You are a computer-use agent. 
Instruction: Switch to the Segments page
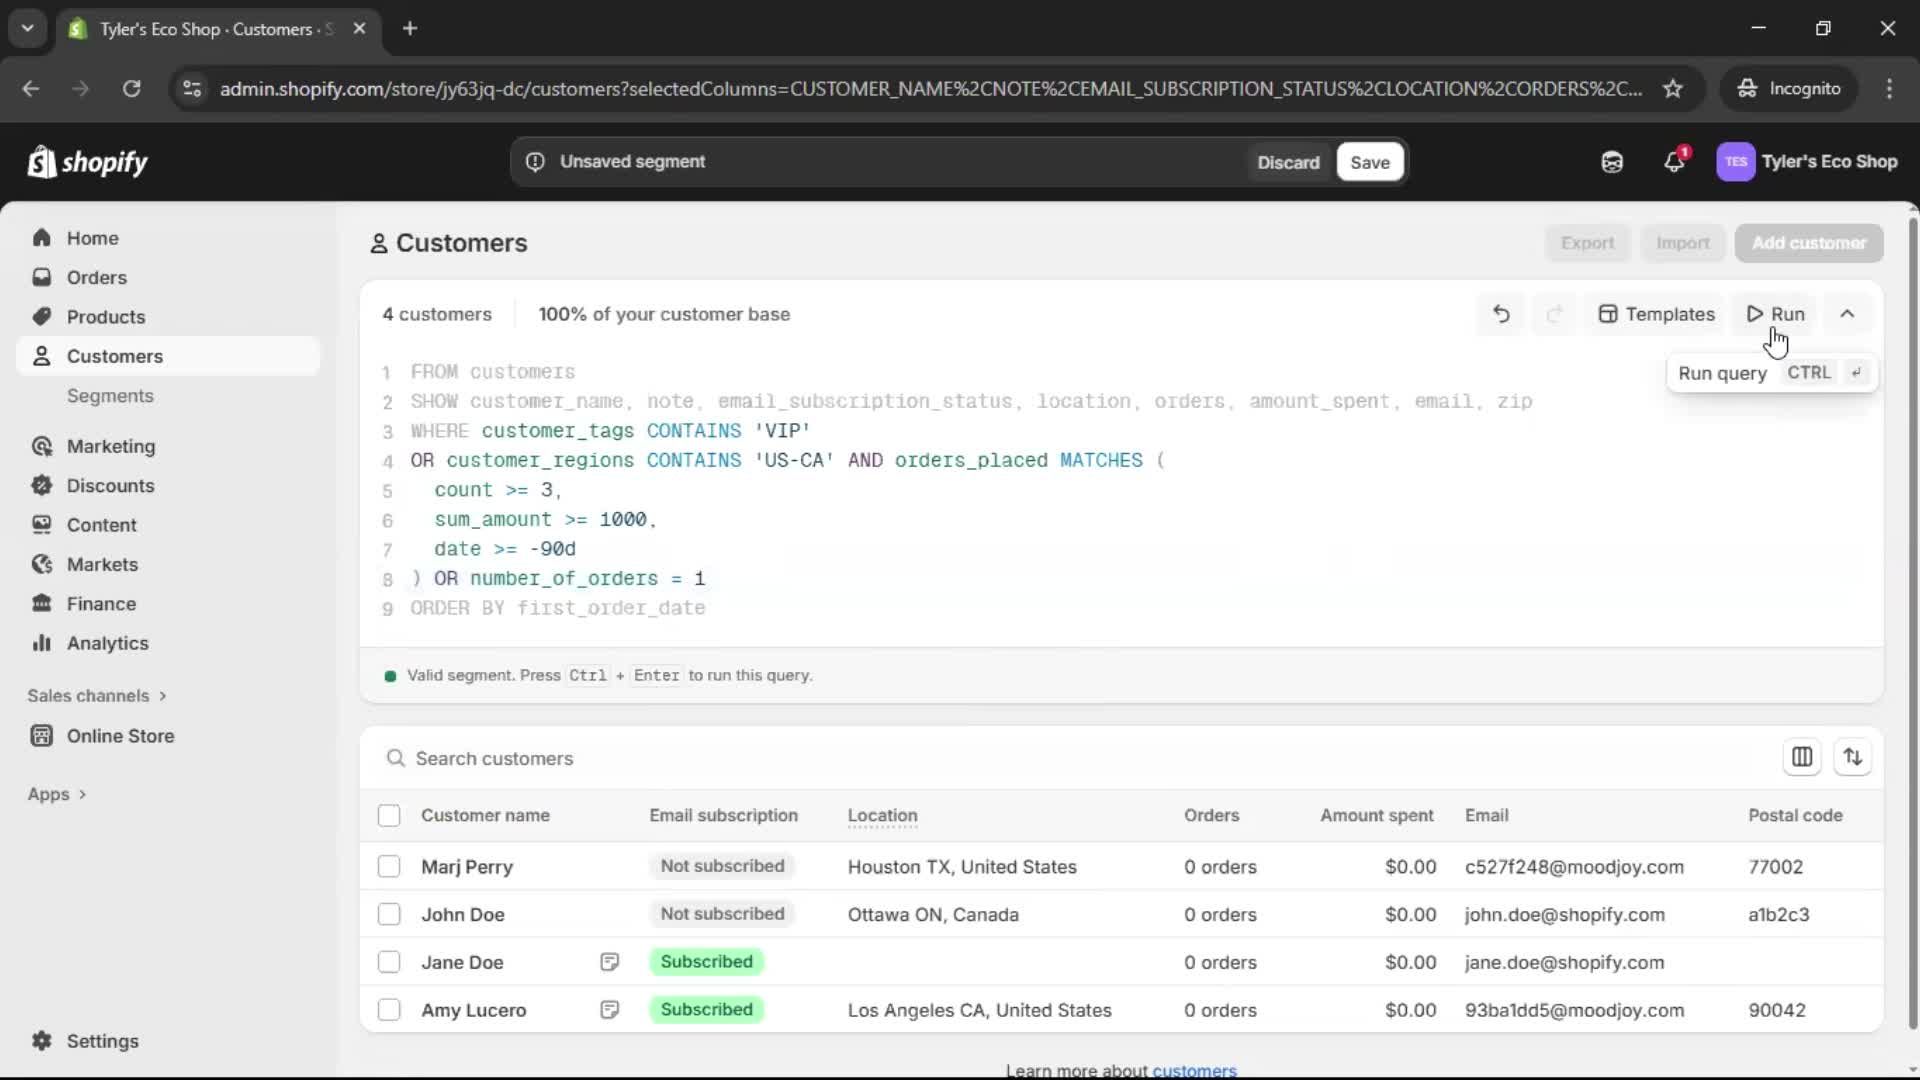pyautogui.click(x=111, y=396)
